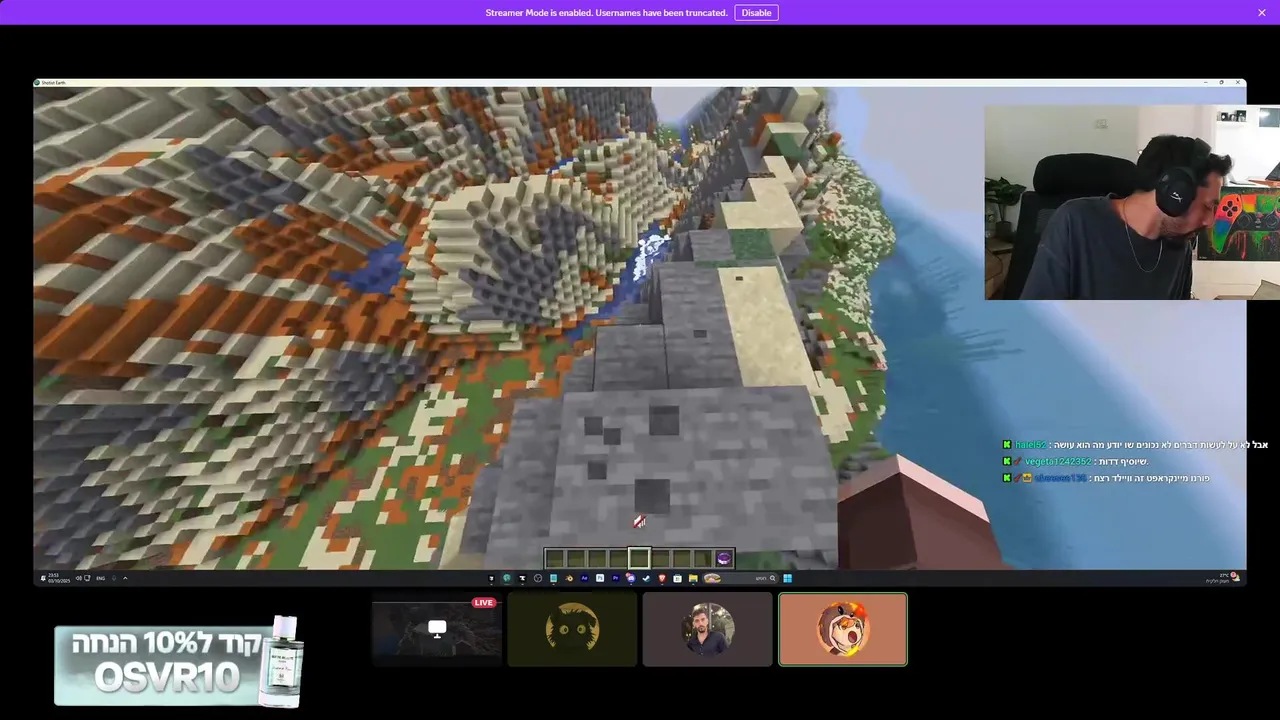Click the volume icon in streamed taskbar
This screenshot has height=720, width=1280.
point(78,578)
